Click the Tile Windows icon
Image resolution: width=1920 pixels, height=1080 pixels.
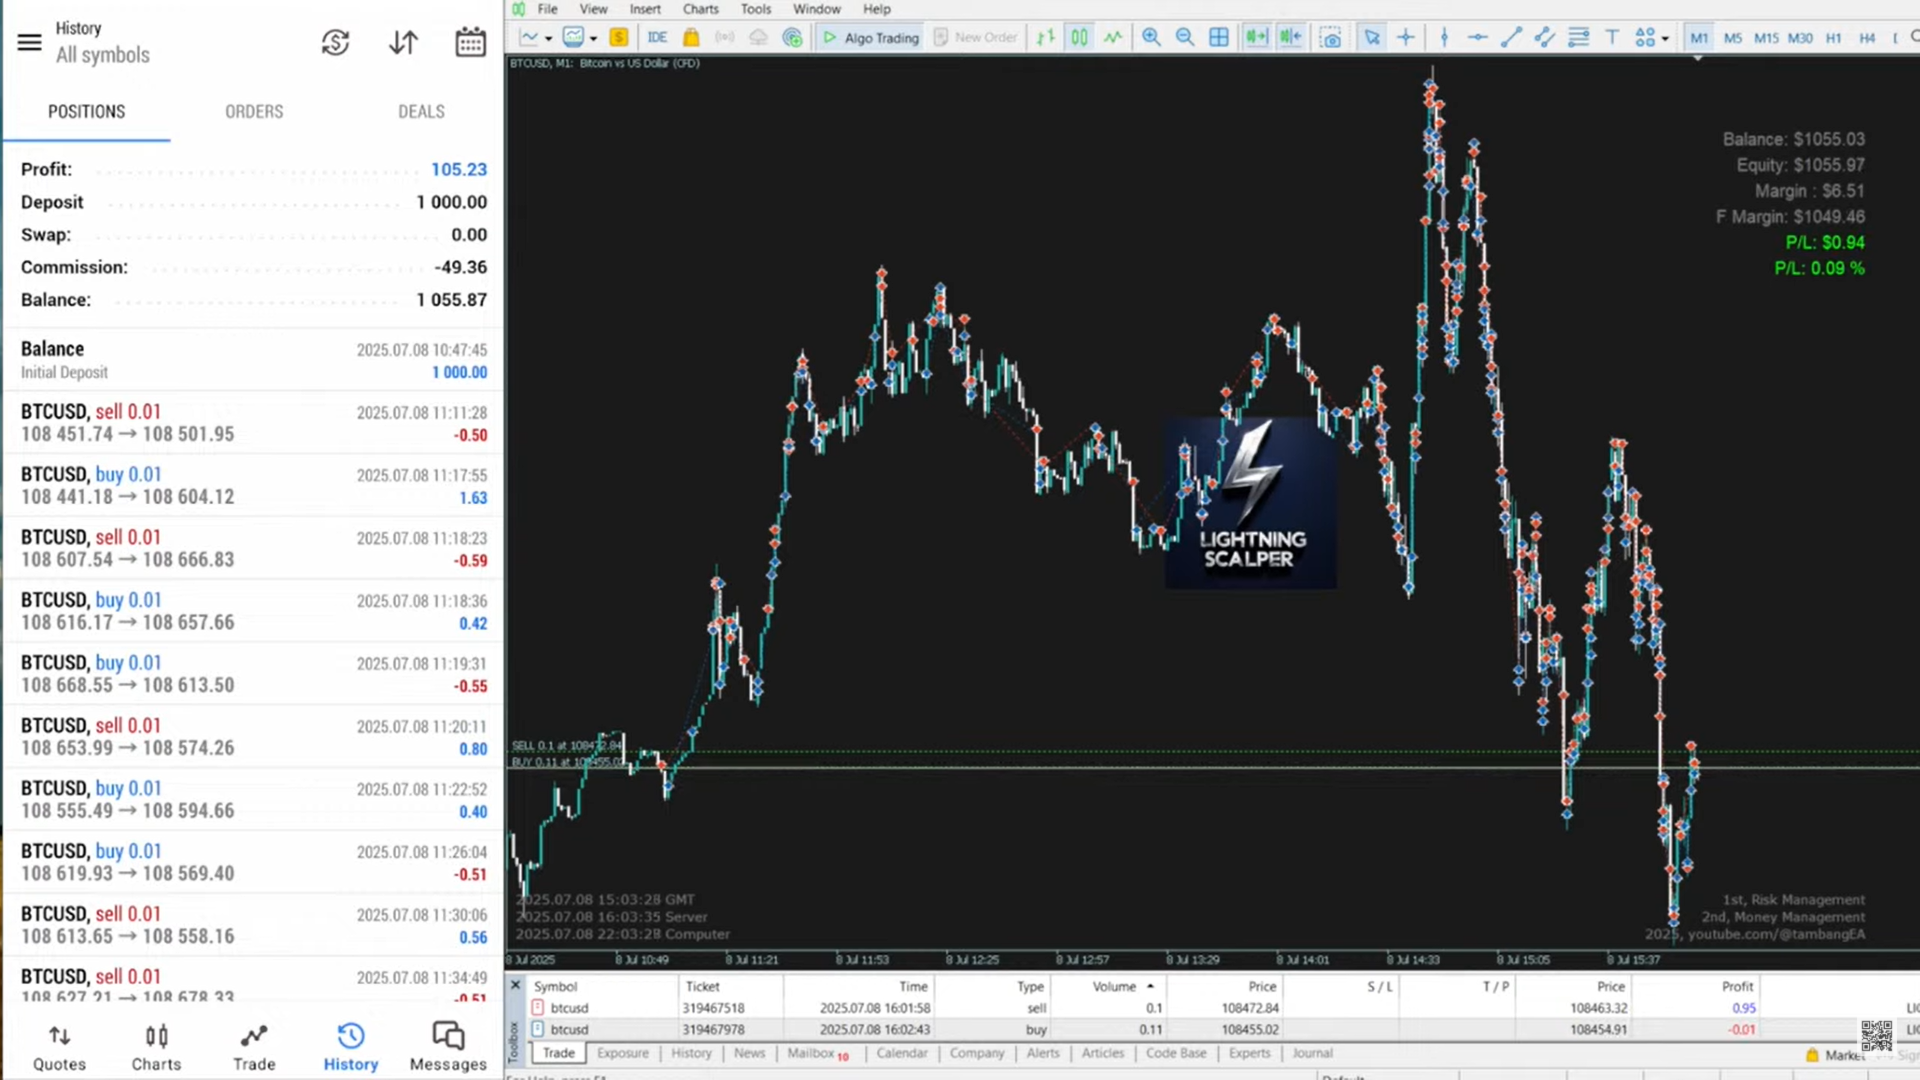1219,37
